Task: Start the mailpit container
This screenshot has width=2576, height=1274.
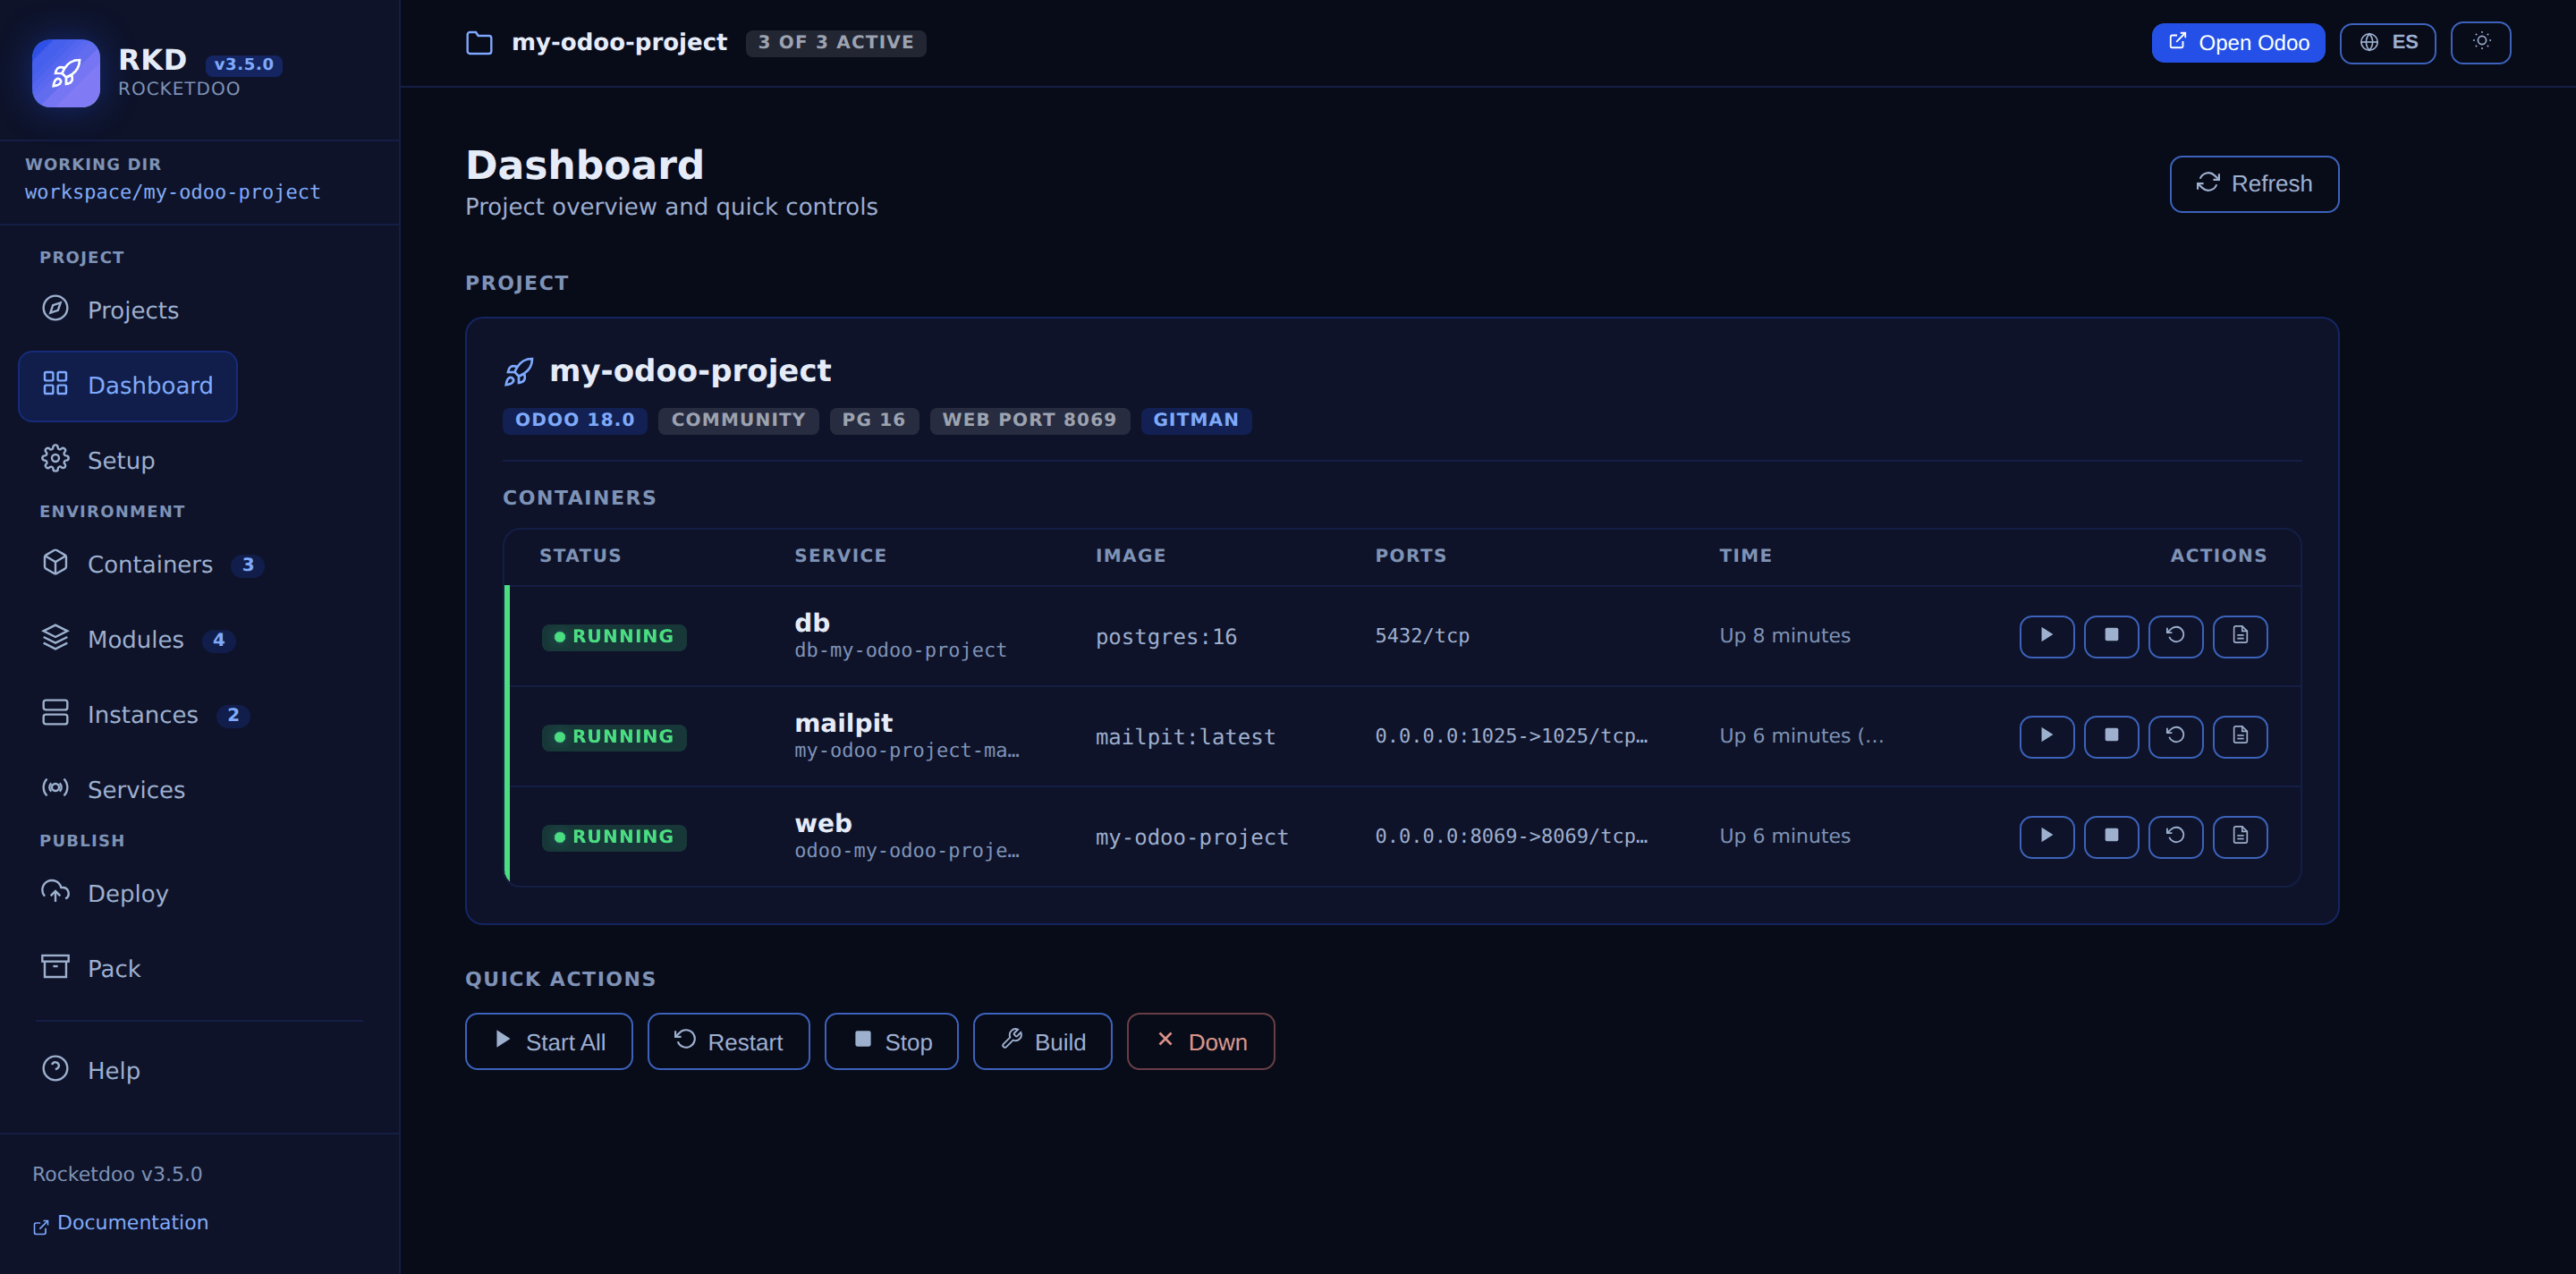Action: coord(2046,736)
